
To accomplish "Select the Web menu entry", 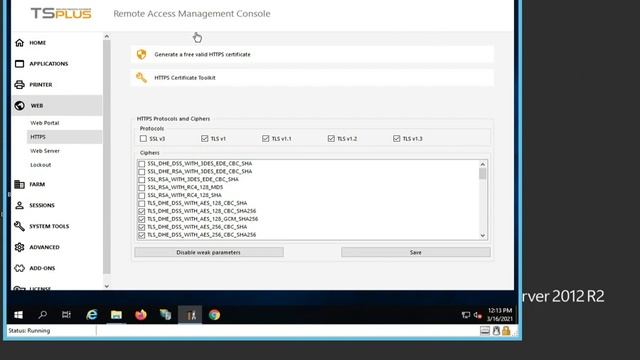I will click(x=57, y=106).
